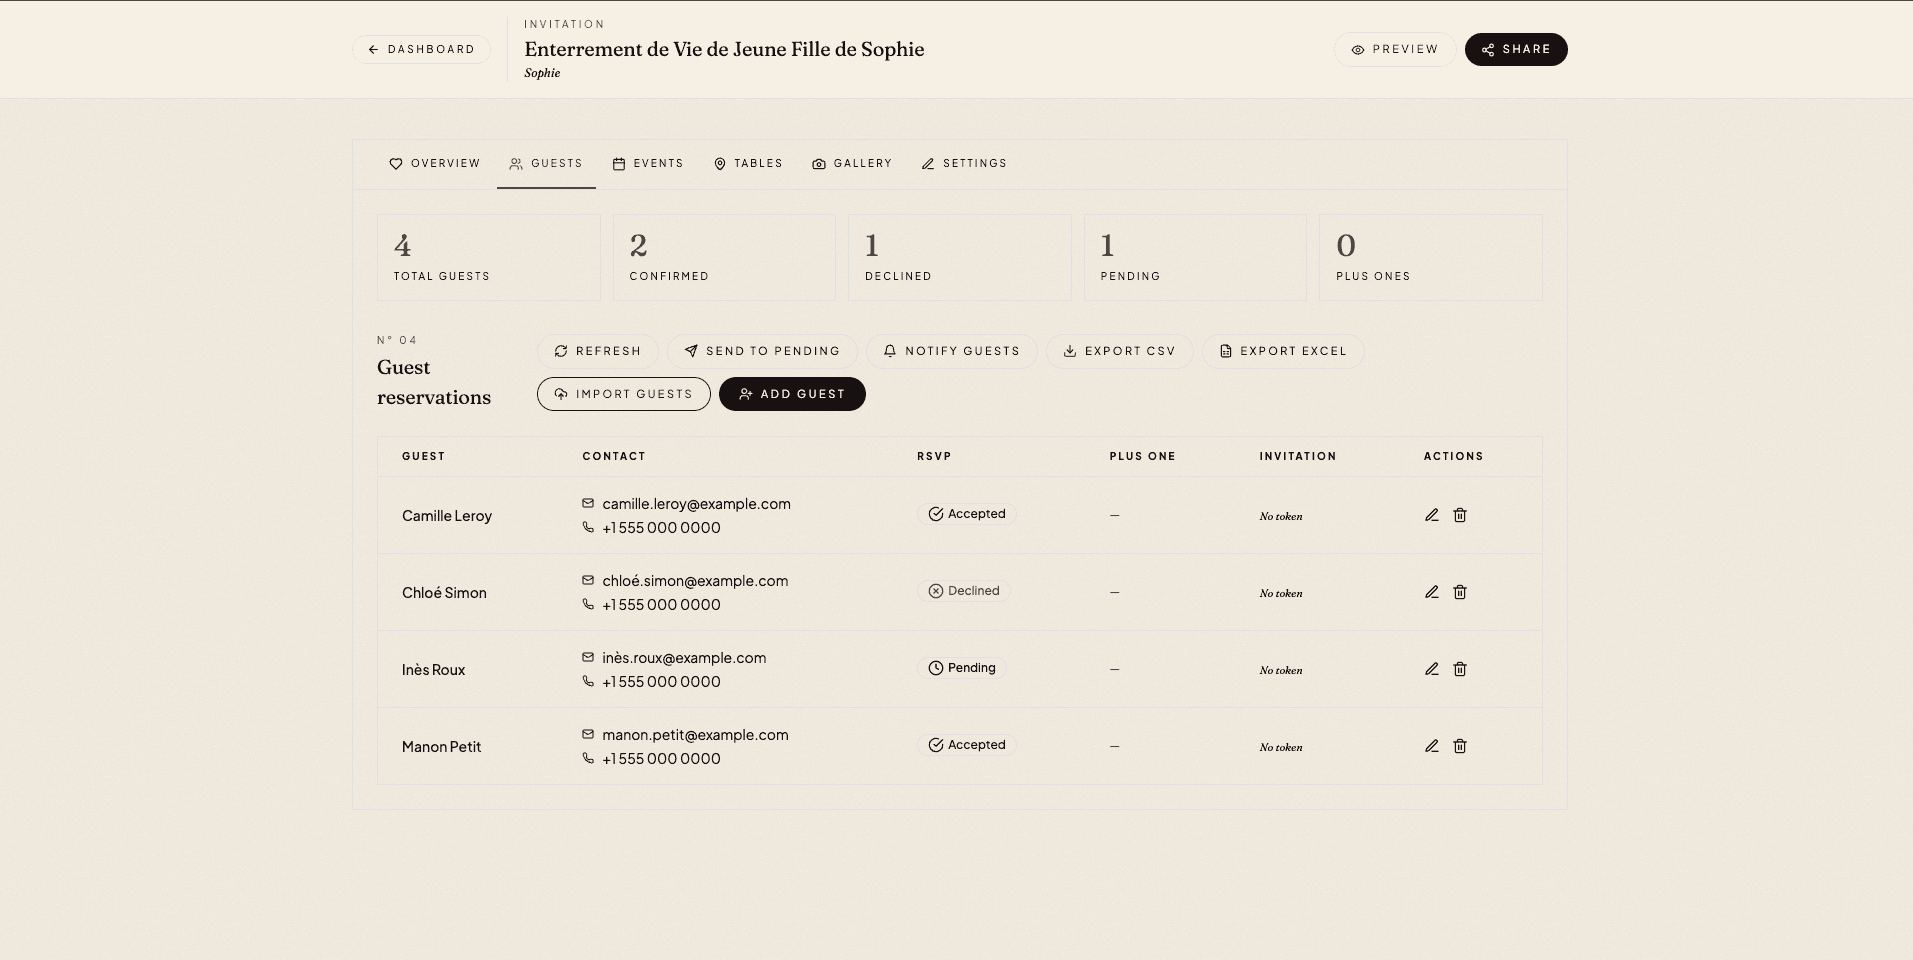Click the Plus One column header
The height and width of the screenshot is (960, 1913).
click(x=1142, y=456)
